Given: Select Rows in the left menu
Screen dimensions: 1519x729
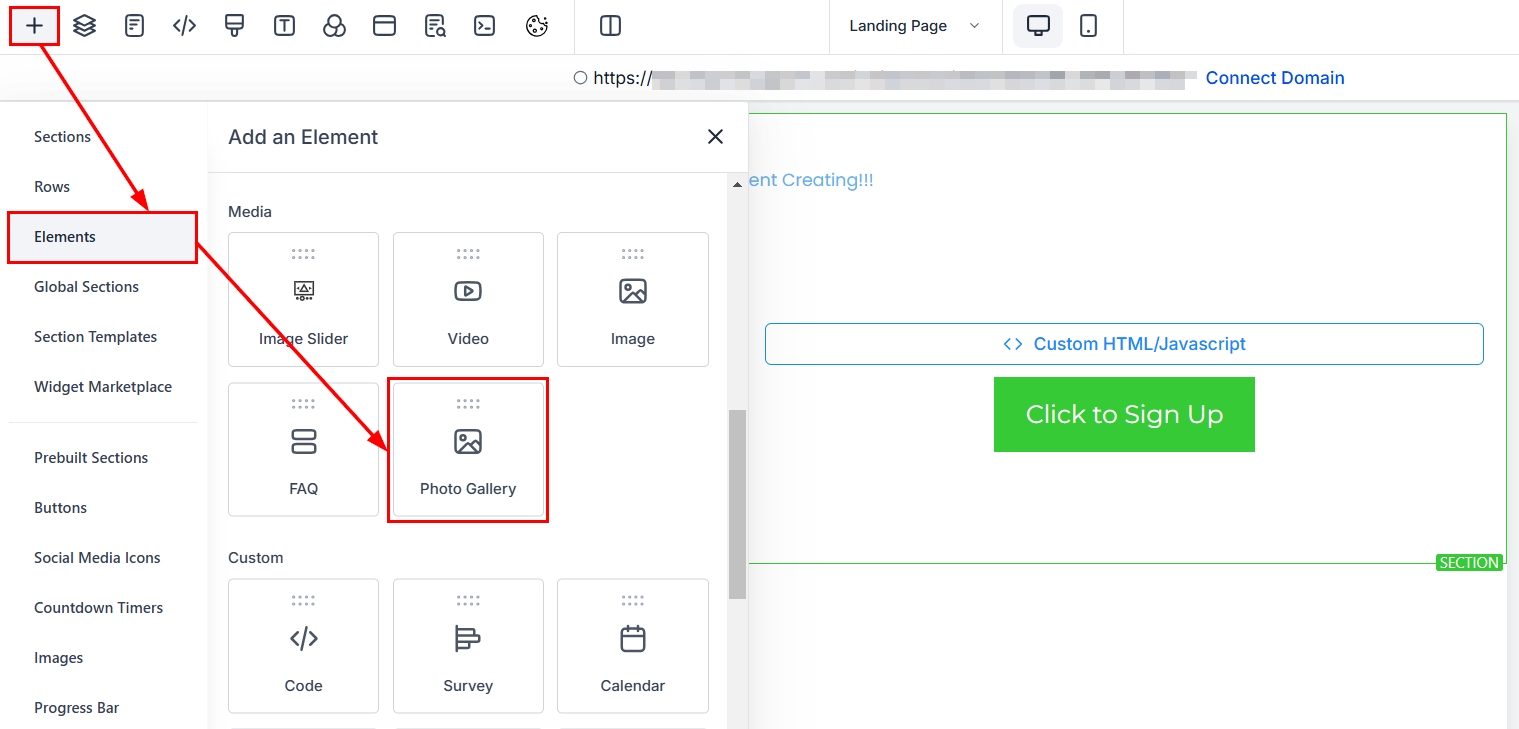Looking at the screenshot, I should coord(52,187).
